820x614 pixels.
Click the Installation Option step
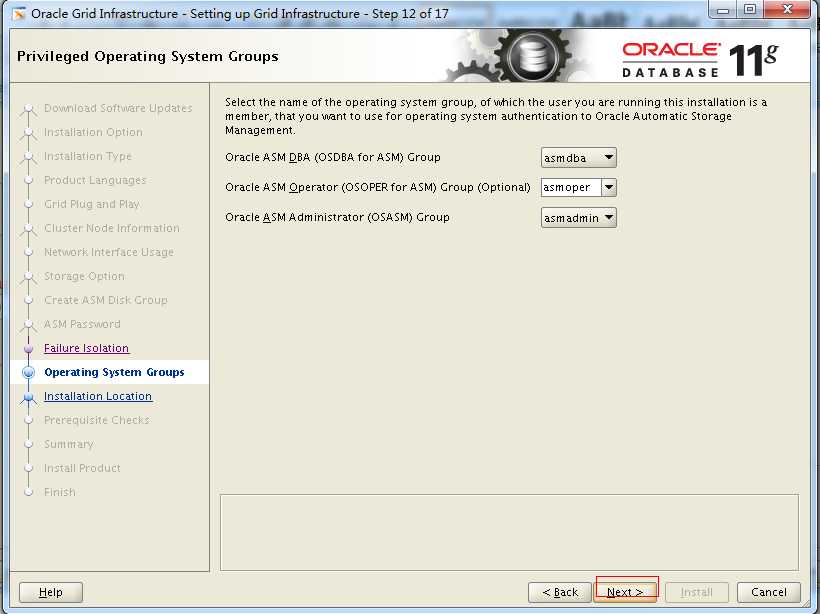coord(93,132)
